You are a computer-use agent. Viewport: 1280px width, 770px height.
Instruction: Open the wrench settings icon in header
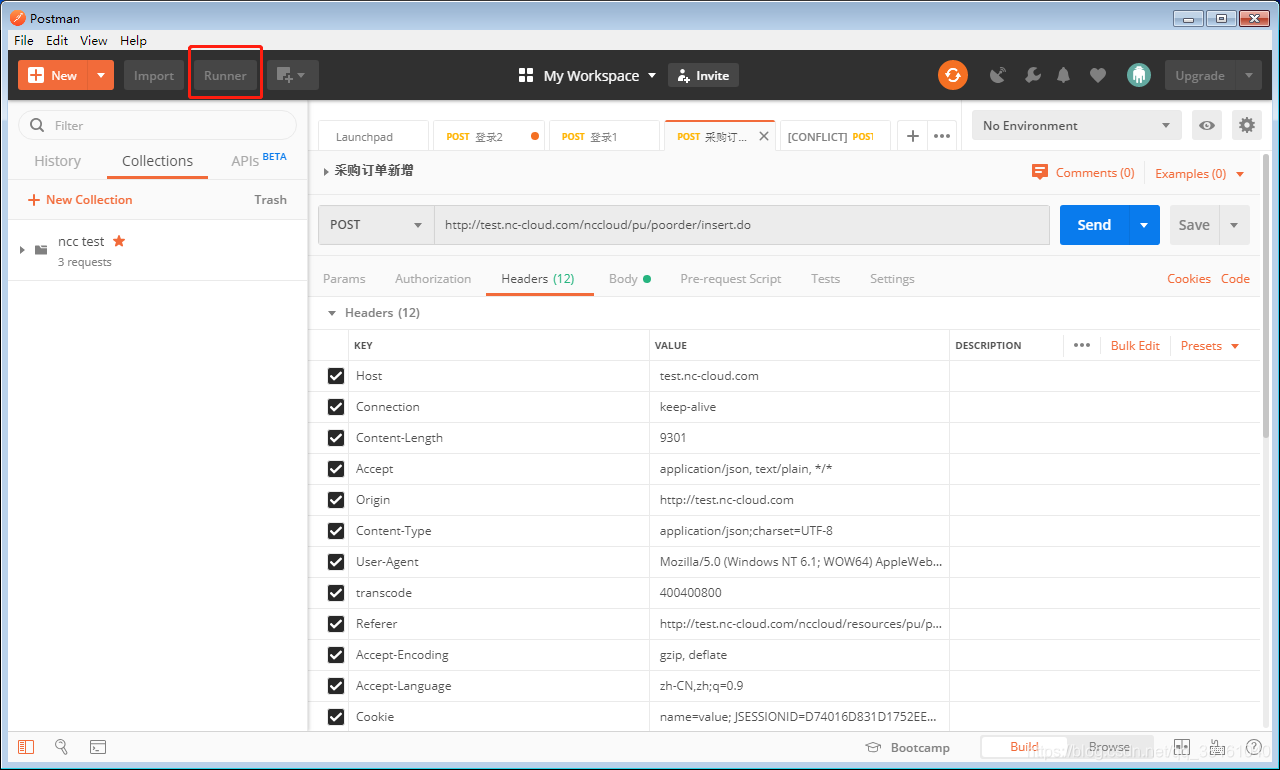pos(1032,75)
